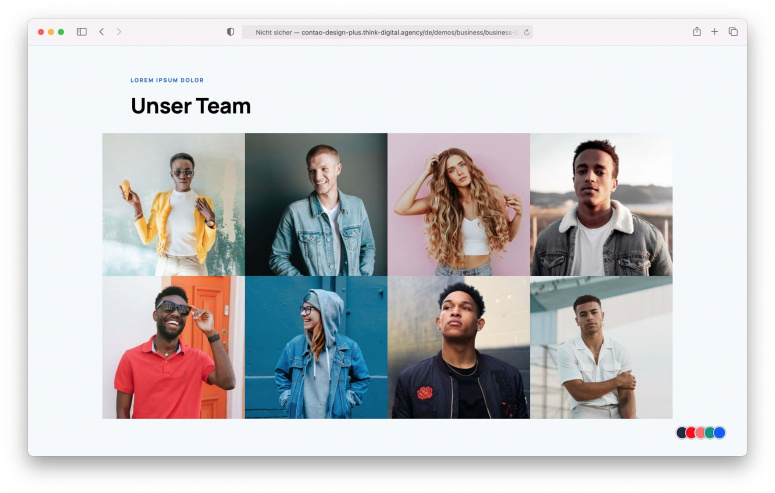
Task: Click the man with crossed arms photo
Action: point(601,347)
